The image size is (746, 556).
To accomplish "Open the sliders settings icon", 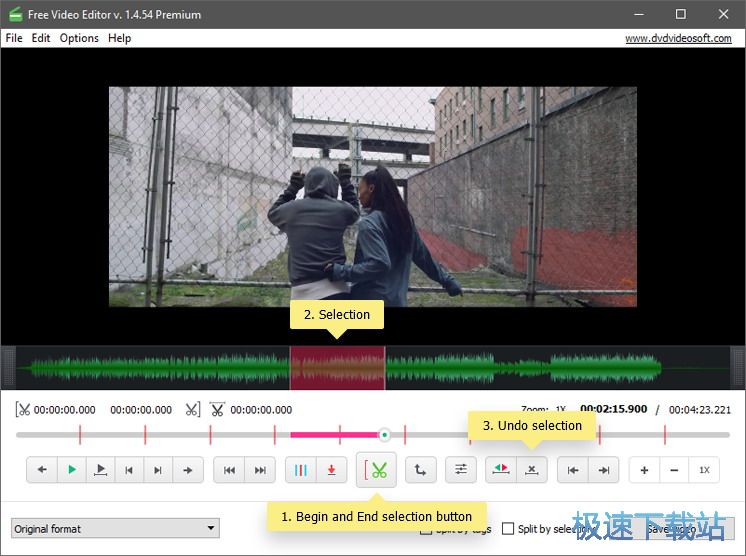I will pos(461,470).
